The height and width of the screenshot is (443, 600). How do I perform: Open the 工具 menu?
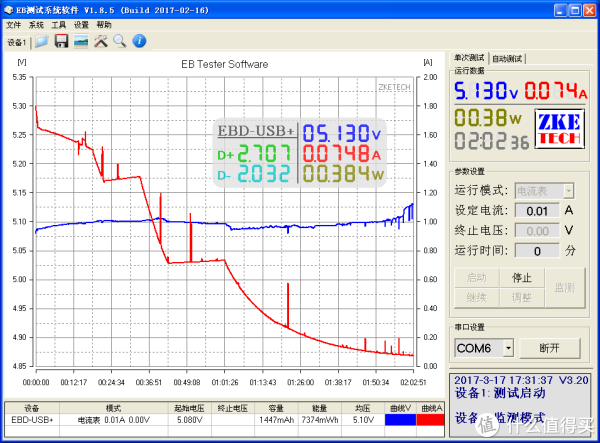tap(59, 25)
